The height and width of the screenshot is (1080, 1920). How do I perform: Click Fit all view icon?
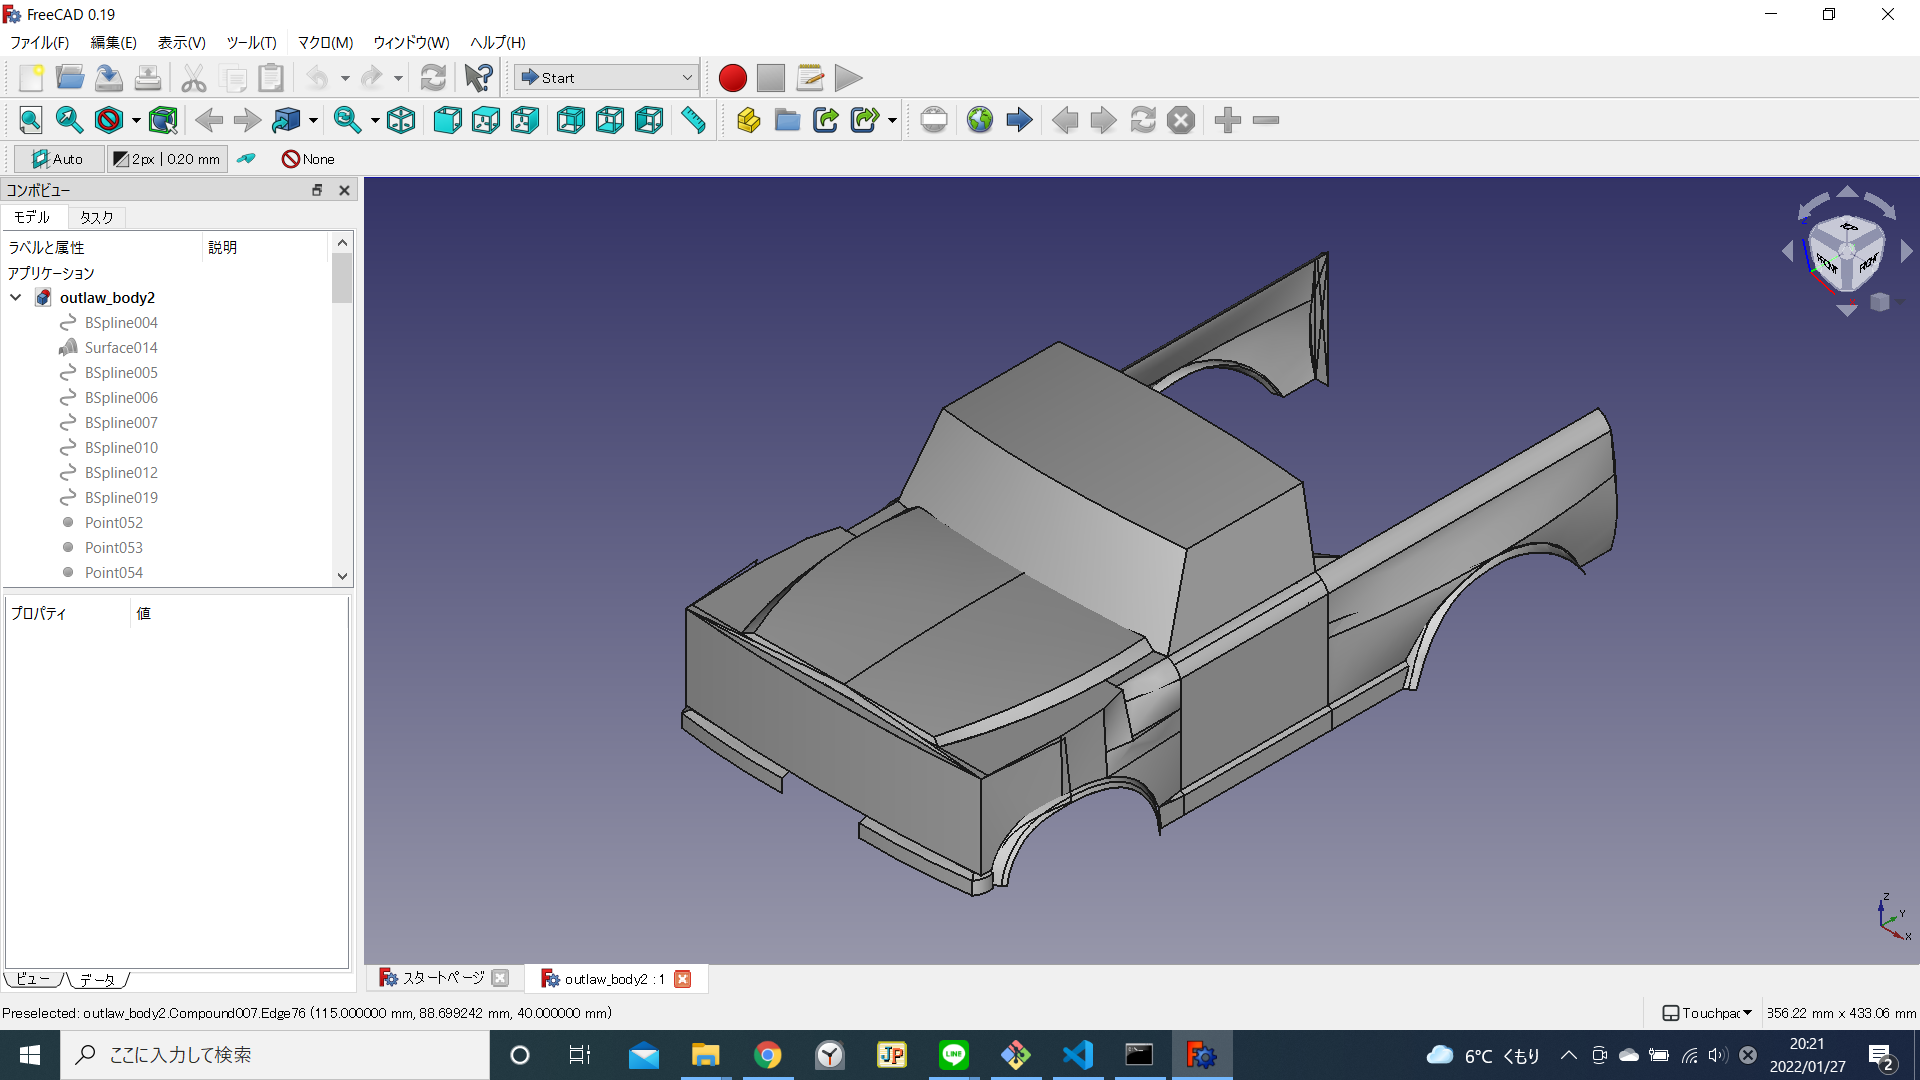pos(31,120)
